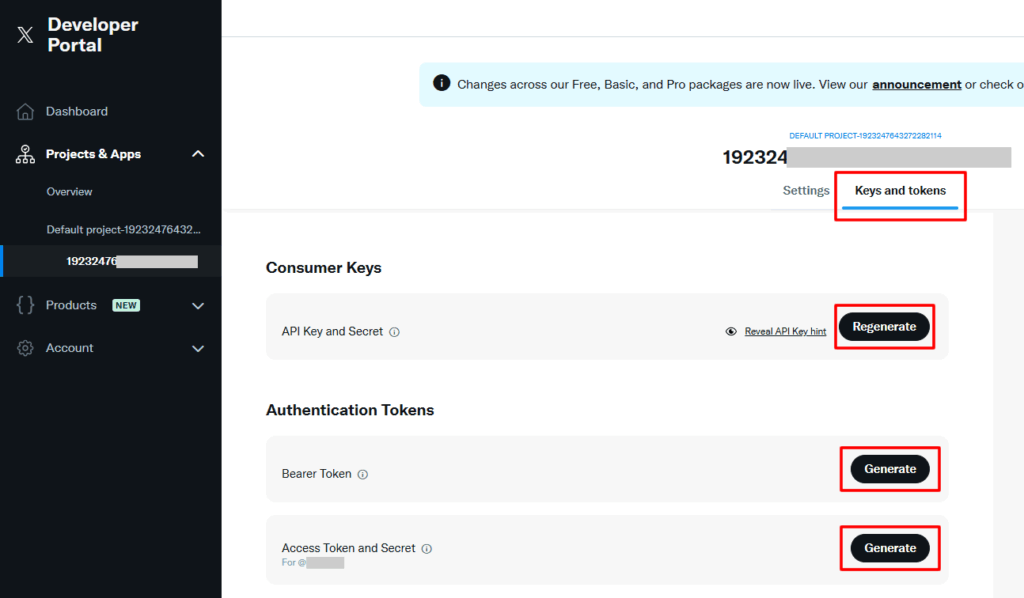Open the Products menu item
Screen dimensions: 1024x598
point(71,305)
